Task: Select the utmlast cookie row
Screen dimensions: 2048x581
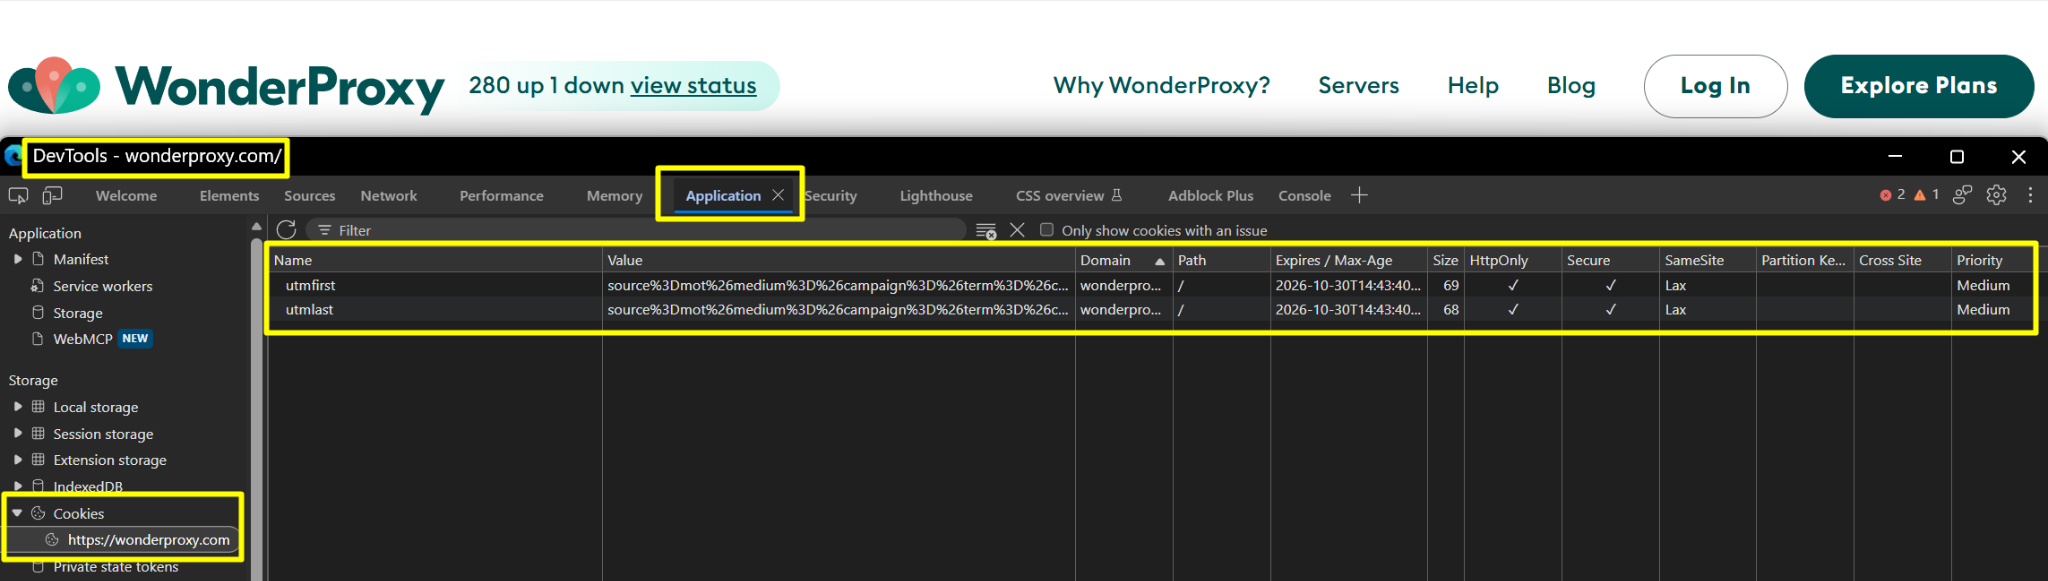Action: (1152, 310)
